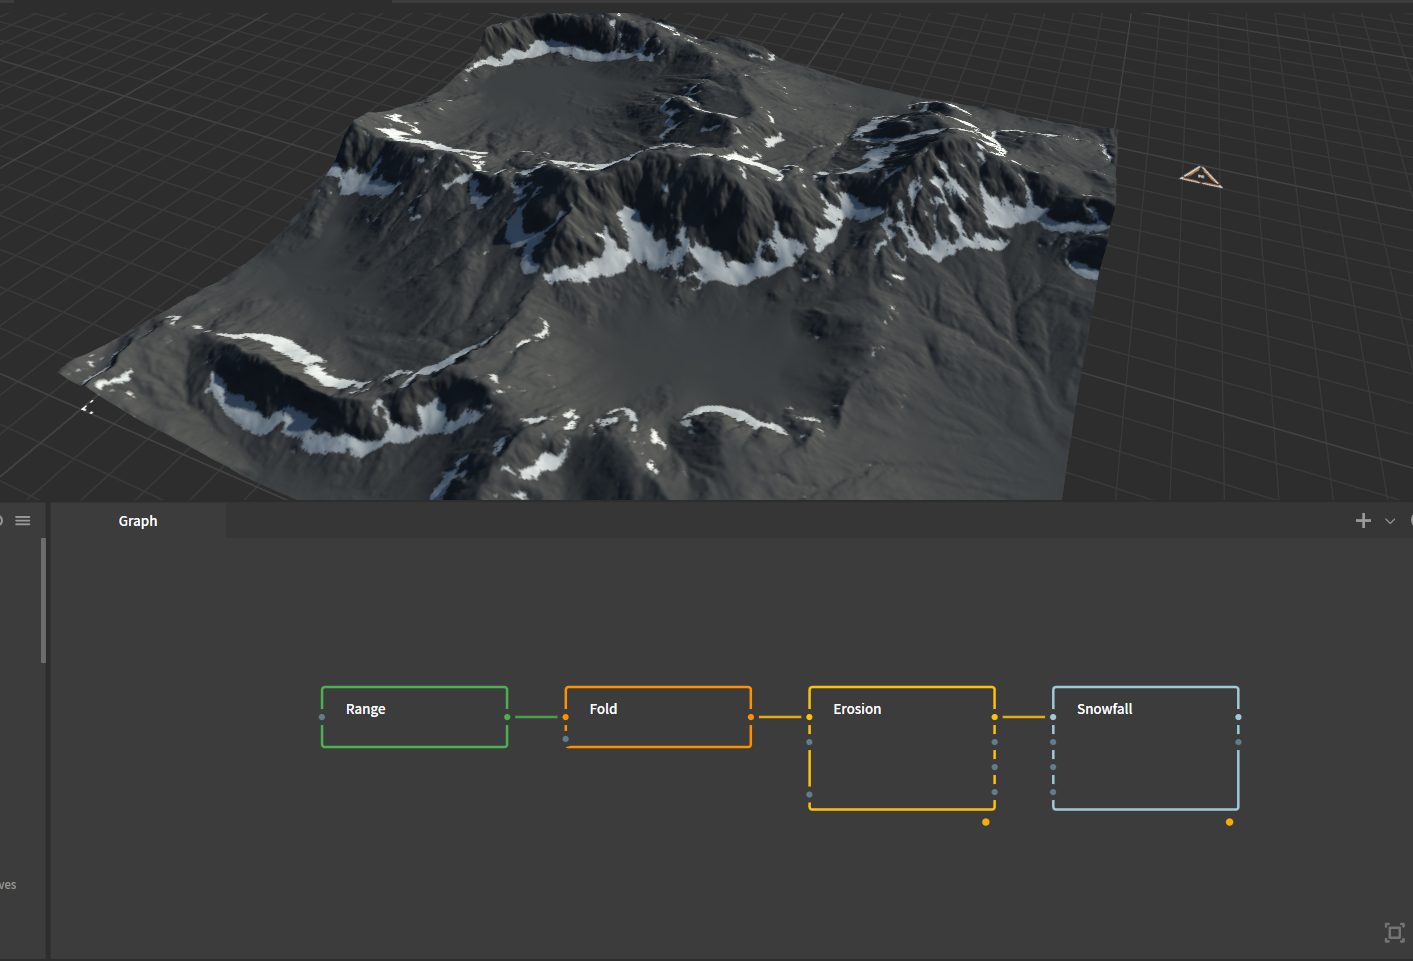Viewport: 1413px width, 961px height.
Task: Click the connection wire between Fold and Erosion
Action: 780,717
